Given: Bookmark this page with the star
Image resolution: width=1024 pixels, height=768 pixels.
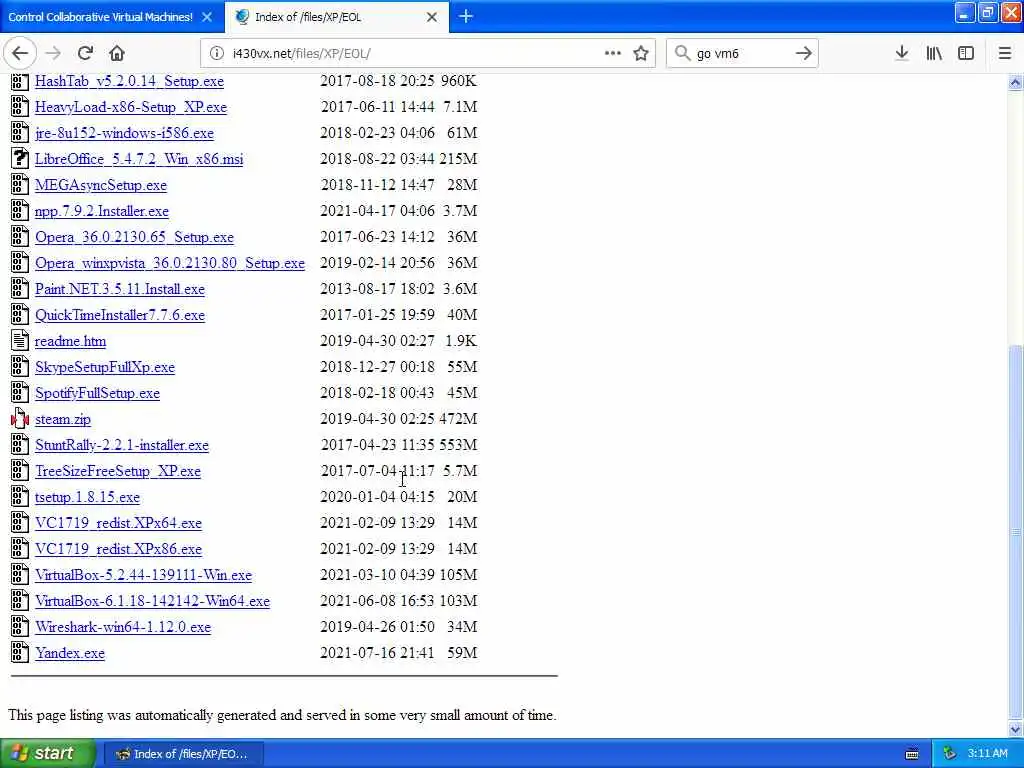Looking at the screenshot, I should pyautogui.click(x=641, y=54).
